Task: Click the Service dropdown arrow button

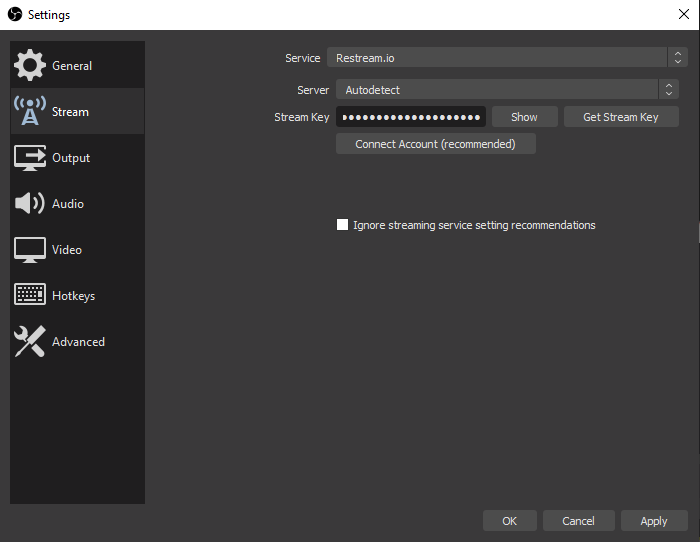Action: tap(678, 58)
